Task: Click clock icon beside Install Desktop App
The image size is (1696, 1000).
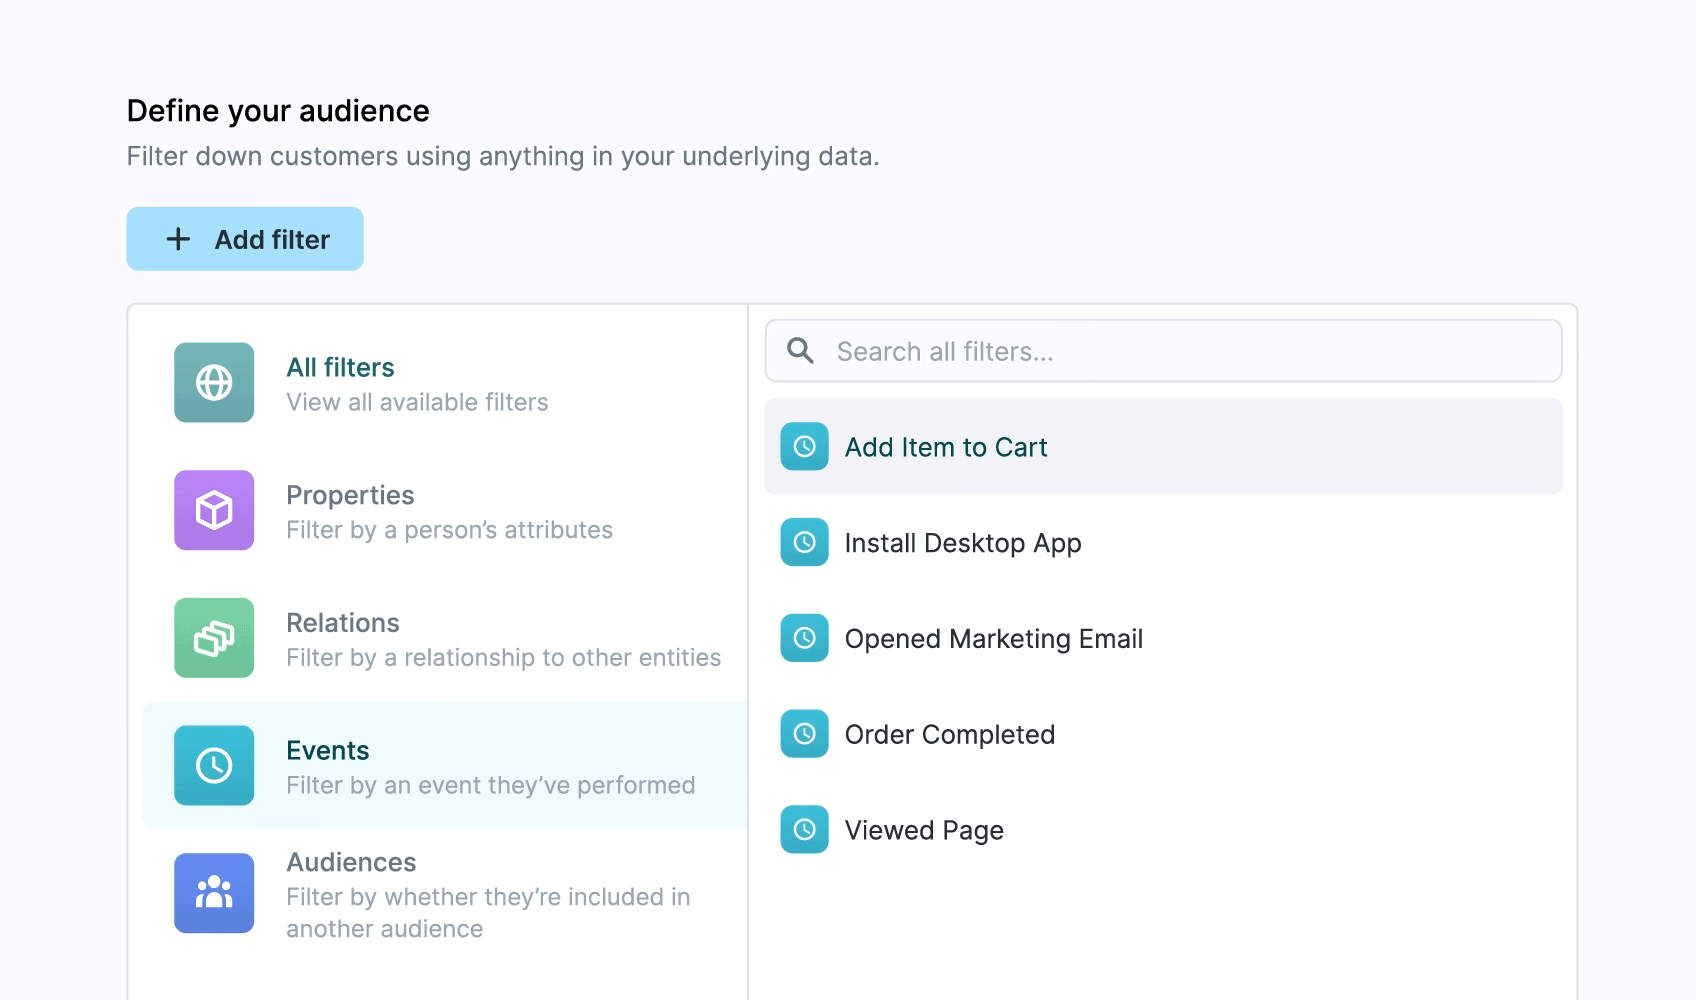Action: coord(804,542)
